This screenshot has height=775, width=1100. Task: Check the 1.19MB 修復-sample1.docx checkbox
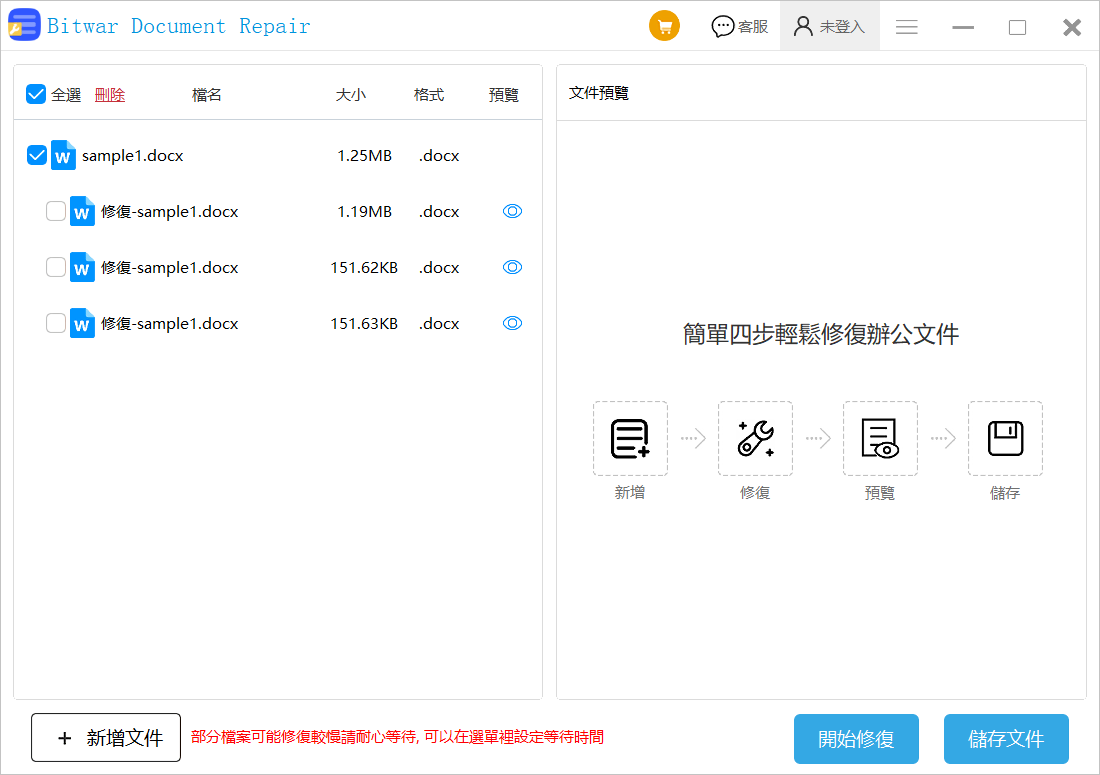click(x=56, y=211)
